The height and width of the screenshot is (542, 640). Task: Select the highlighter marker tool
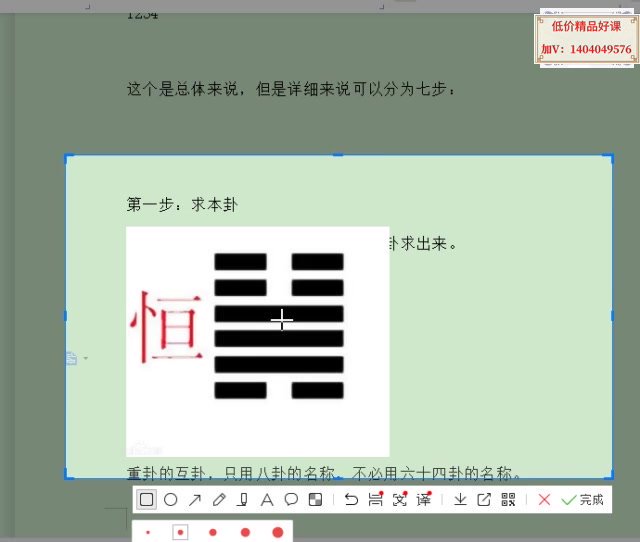(x=242, y=500)
